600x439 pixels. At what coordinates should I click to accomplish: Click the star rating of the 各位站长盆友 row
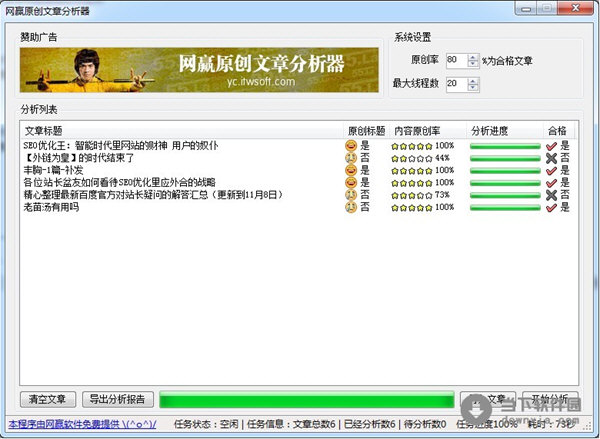[412, 183]
